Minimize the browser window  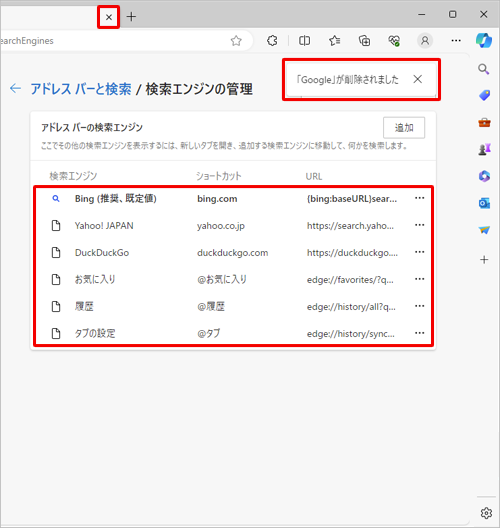pos(422,14)
